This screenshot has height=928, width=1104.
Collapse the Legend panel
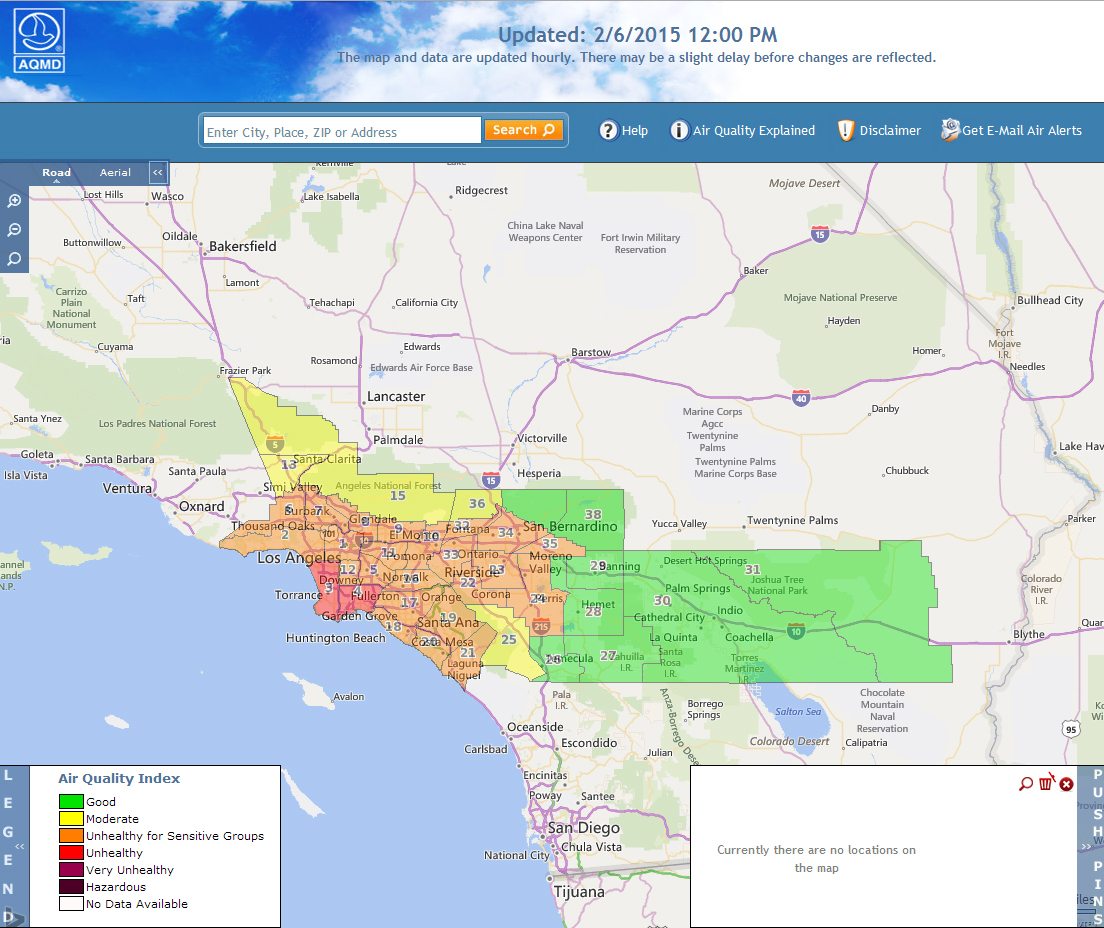point(19,847)
